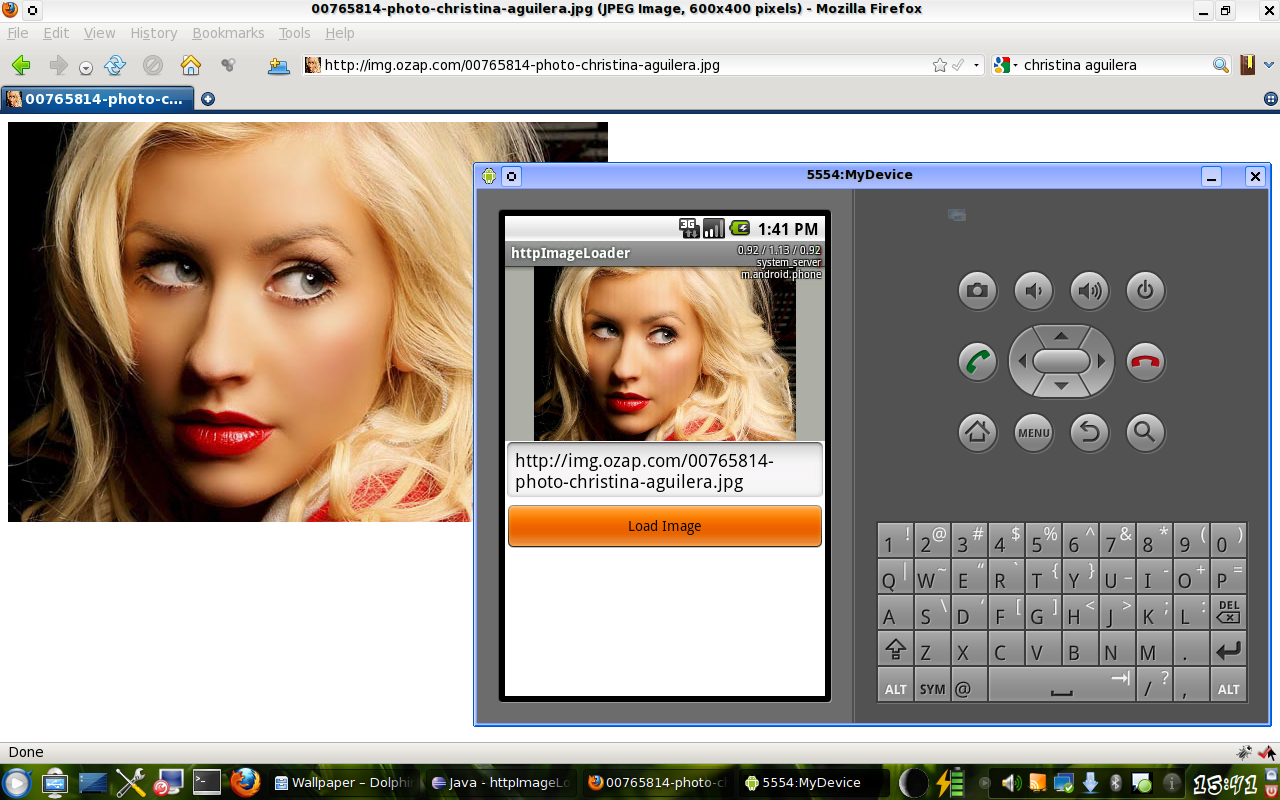
Task: Open the Edit menu
Action: [x=56, y=33]
